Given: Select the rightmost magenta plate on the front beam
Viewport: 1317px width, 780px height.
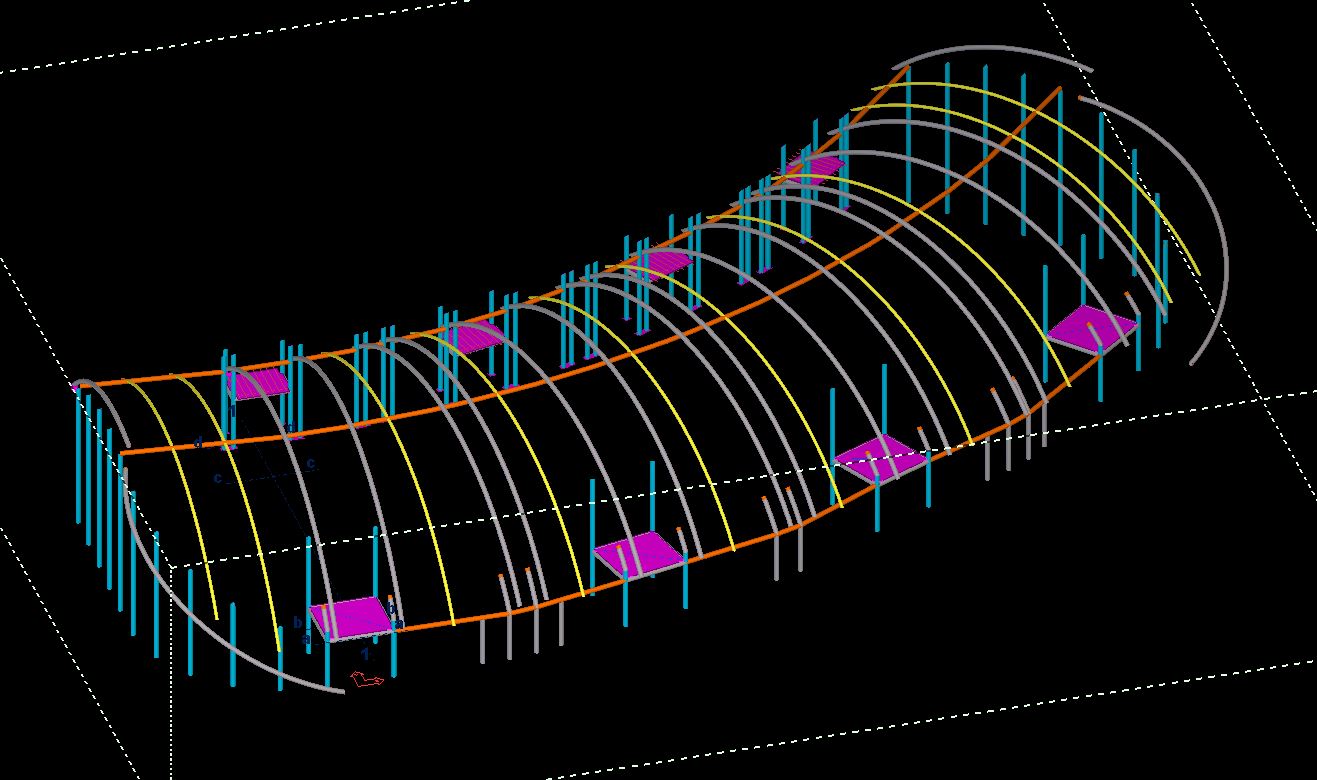Looking at the screenshot, I should pos(1092,329).
